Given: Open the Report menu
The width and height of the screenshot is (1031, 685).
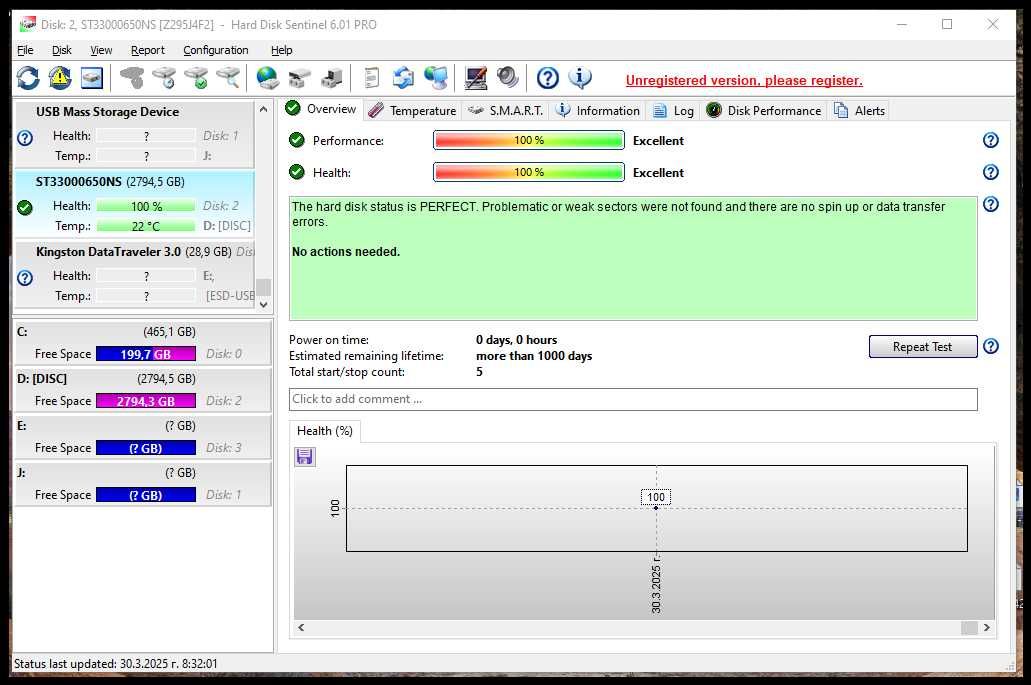Looking at the screenshot, I should pos(147,50).
